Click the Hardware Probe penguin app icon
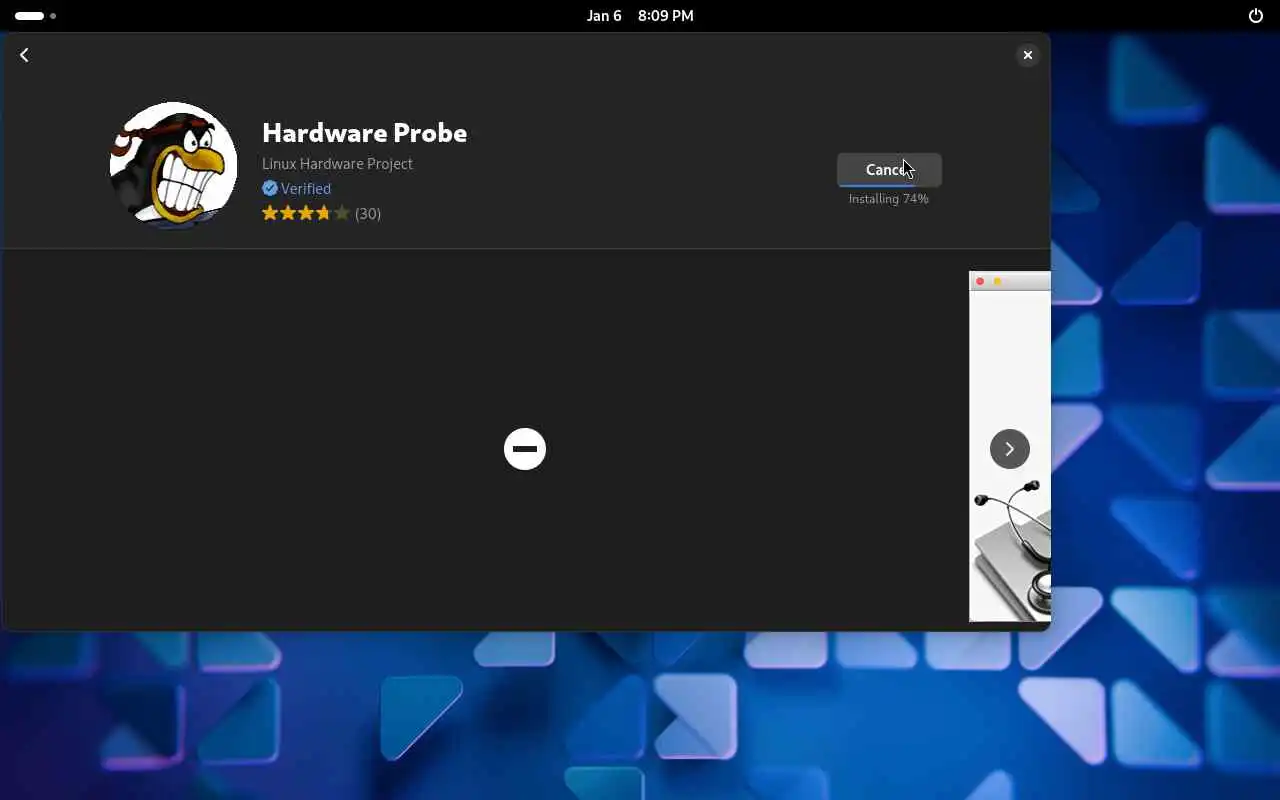Image resolution: width=1280 pixels, height=800 pixels. (174, 166)
